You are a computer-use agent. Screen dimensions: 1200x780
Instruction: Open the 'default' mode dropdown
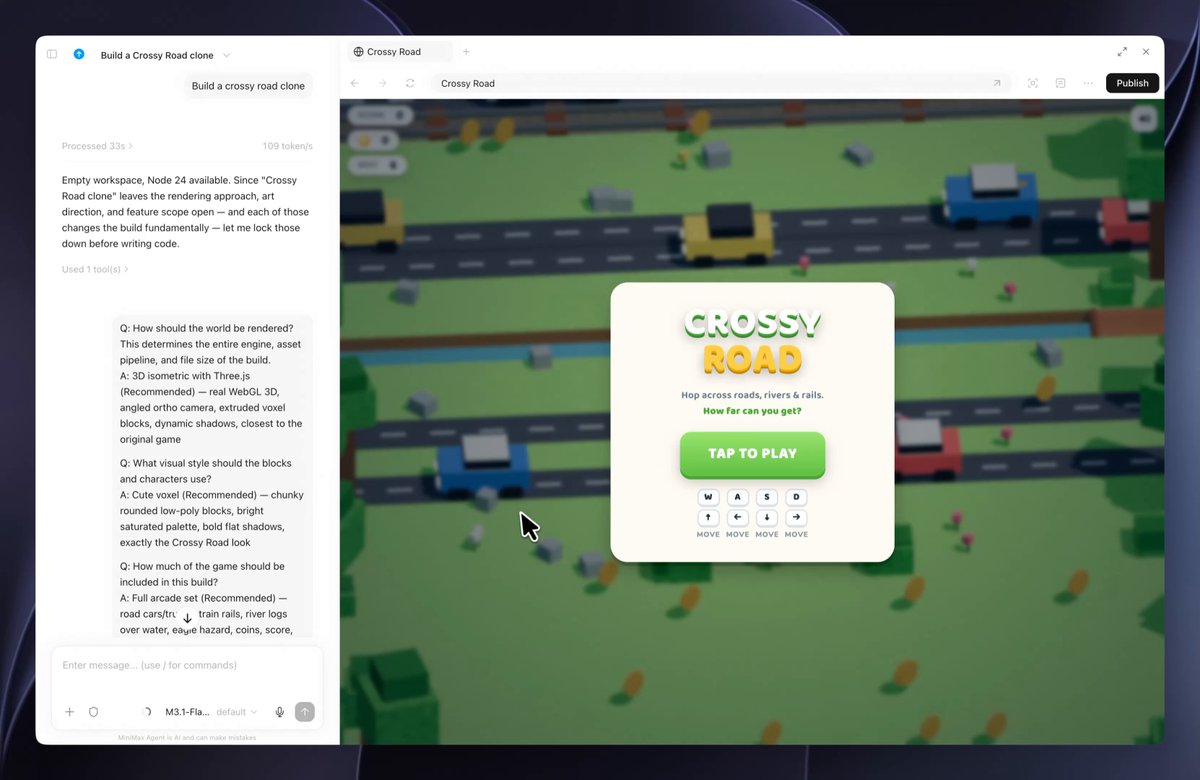pyautogui.click(x=237, y=712)
